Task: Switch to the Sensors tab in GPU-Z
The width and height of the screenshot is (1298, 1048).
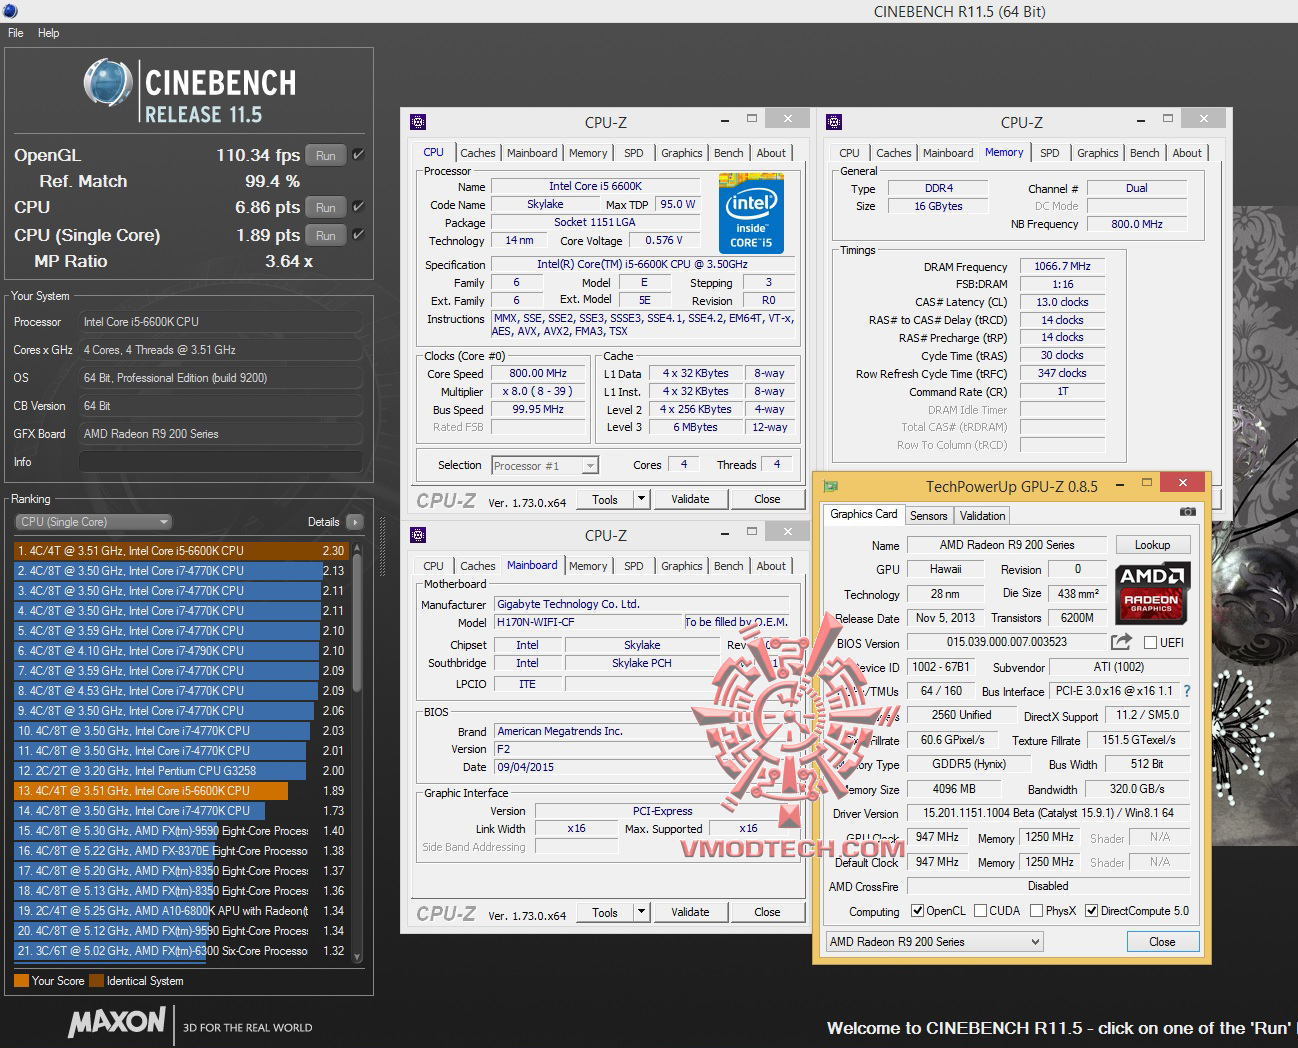Action: pyautogui.click(x=928, y=516)
